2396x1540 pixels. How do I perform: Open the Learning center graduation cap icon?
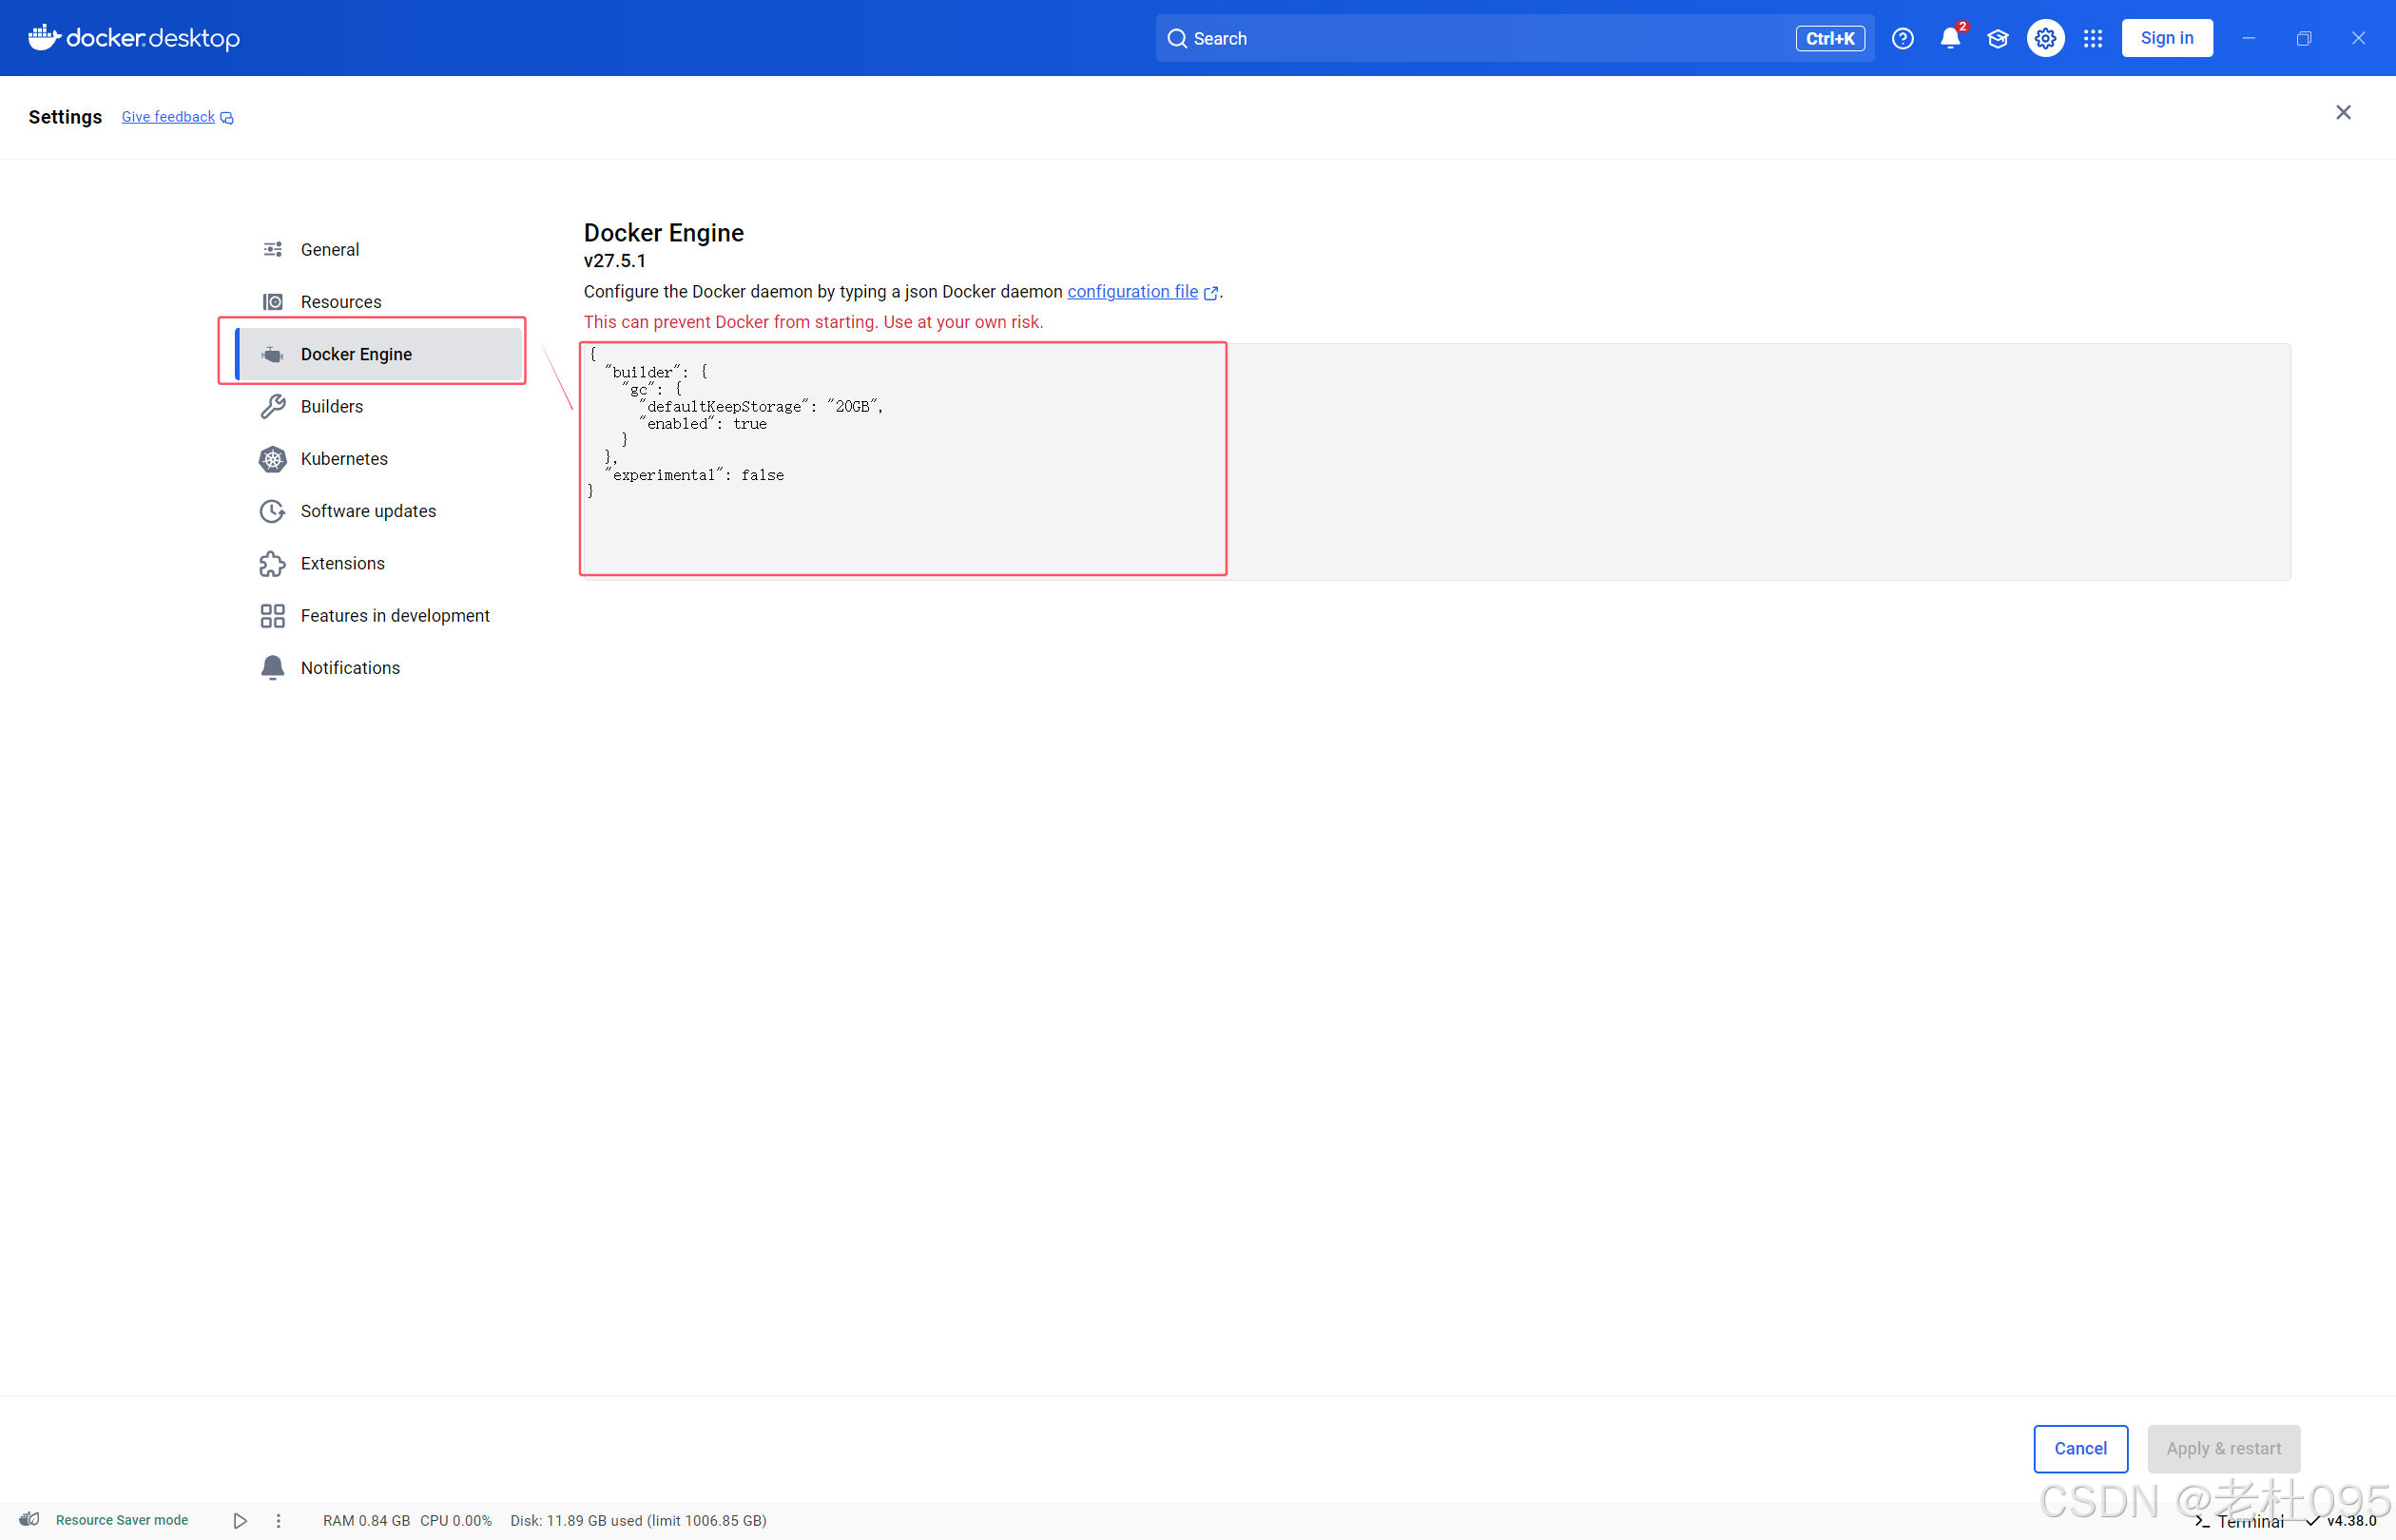[1997, 38]
